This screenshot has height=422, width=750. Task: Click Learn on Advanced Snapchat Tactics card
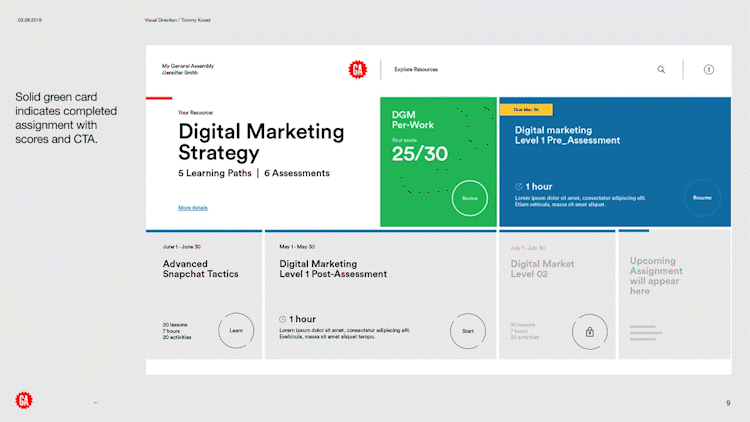tap(236, 331)
